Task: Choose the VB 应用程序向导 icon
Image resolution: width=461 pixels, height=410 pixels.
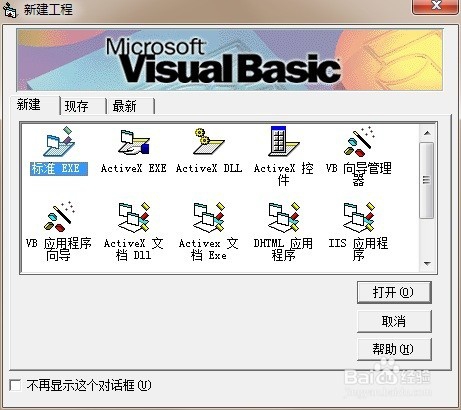Action: coord(59,217)
